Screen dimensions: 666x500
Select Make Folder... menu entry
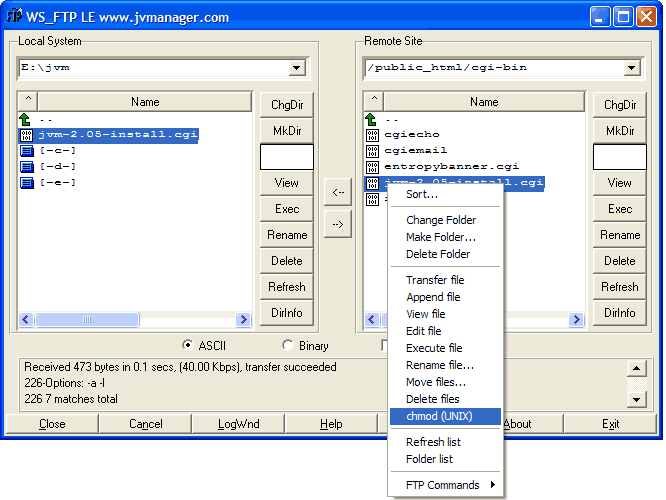click(445, 237)
